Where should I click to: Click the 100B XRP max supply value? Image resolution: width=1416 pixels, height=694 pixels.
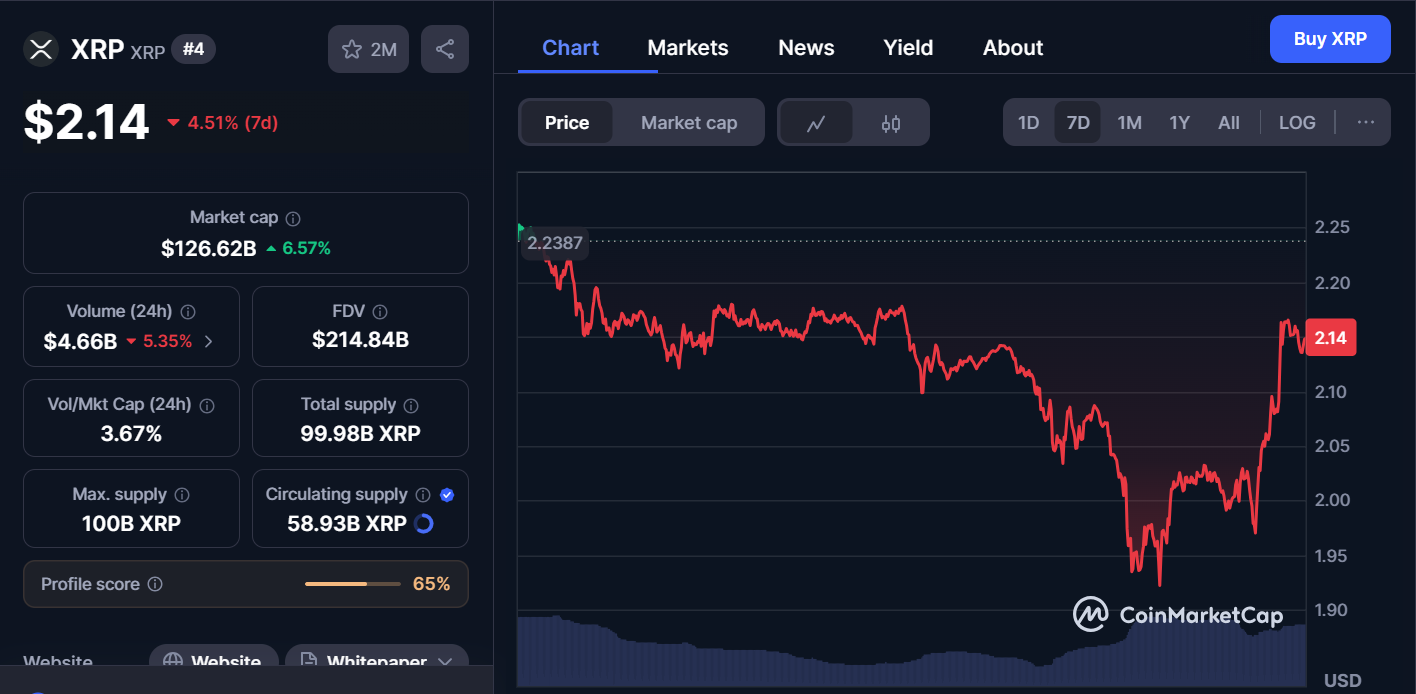click(x=131, y=523)
